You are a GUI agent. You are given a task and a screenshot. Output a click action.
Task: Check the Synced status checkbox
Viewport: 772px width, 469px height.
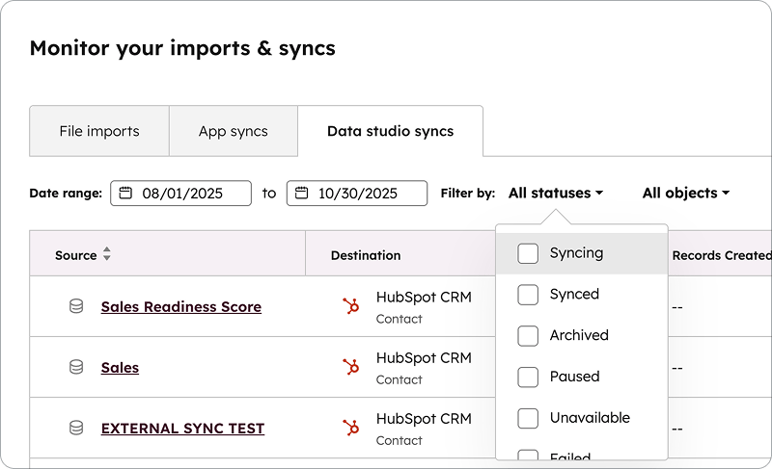click(x=528, y=295)
